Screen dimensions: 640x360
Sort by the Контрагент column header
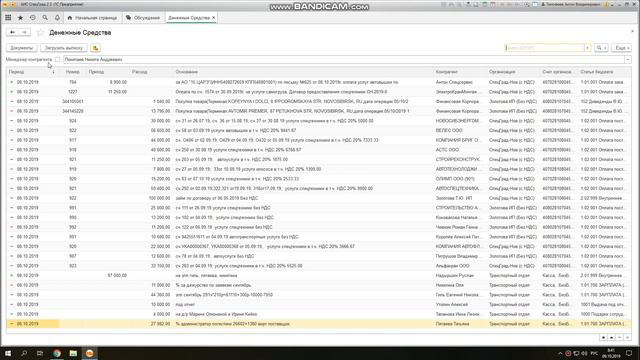[x=460, y=72]
